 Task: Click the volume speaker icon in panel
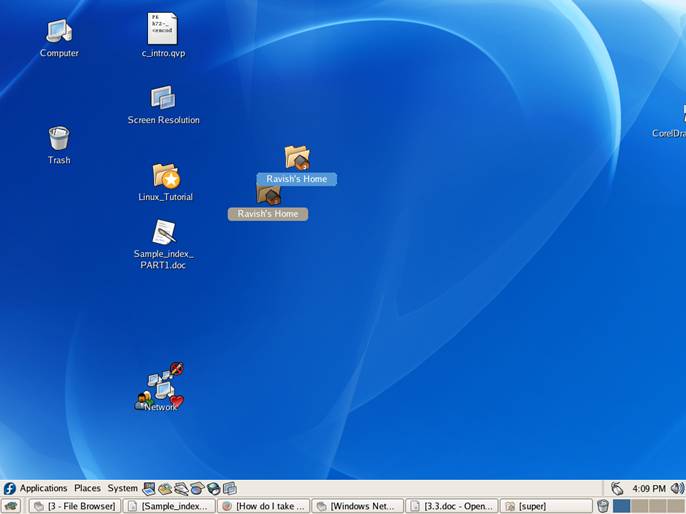pos(676,488)
